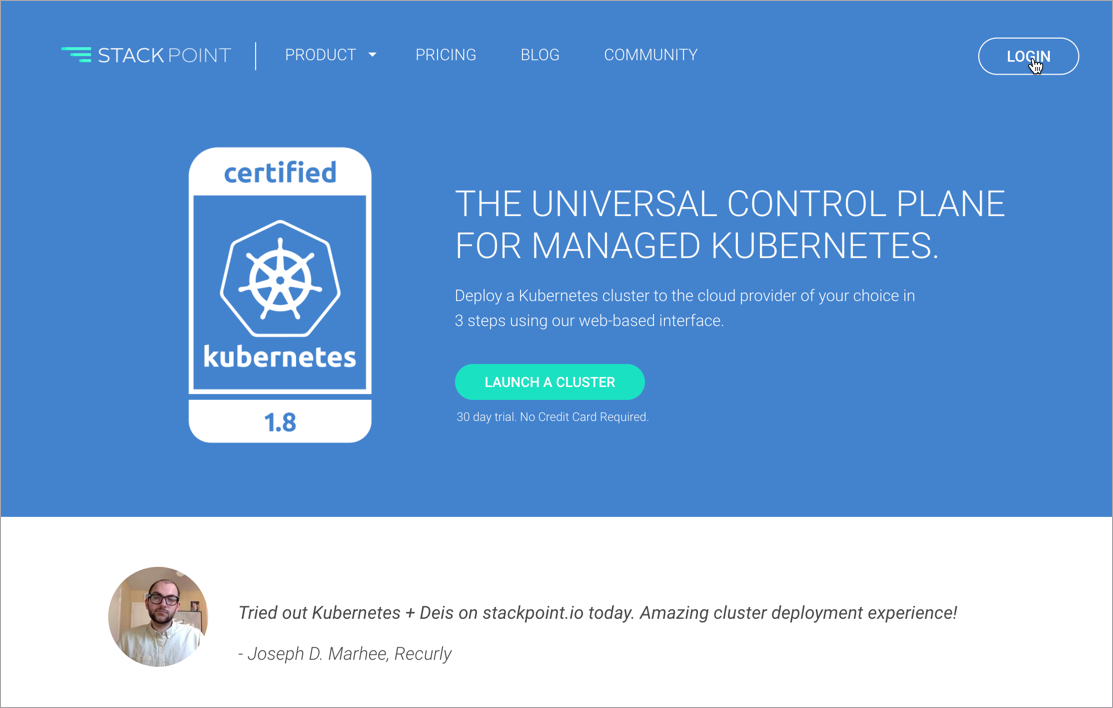This screenshot has height=708, width=1113.
Task: Click the testimonial quote about Kubernetes + Deis
Action: point(598,613)
